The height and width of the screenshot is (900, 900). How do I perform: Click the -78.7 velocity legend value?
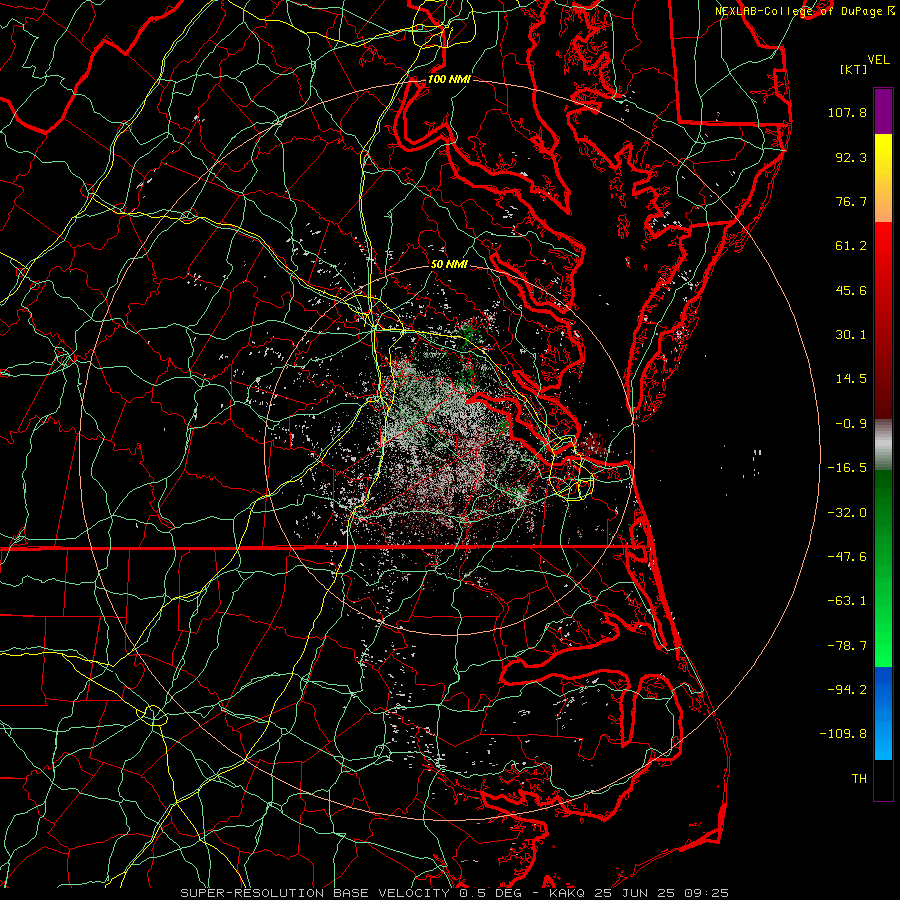click(x=847, y=646)
